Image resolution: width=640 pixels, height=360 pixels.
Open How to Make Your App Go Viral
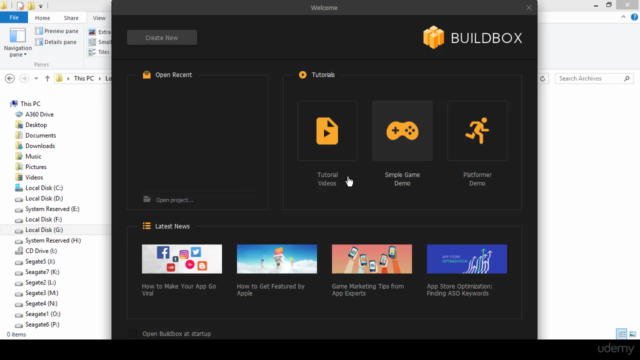click(179, 290)
